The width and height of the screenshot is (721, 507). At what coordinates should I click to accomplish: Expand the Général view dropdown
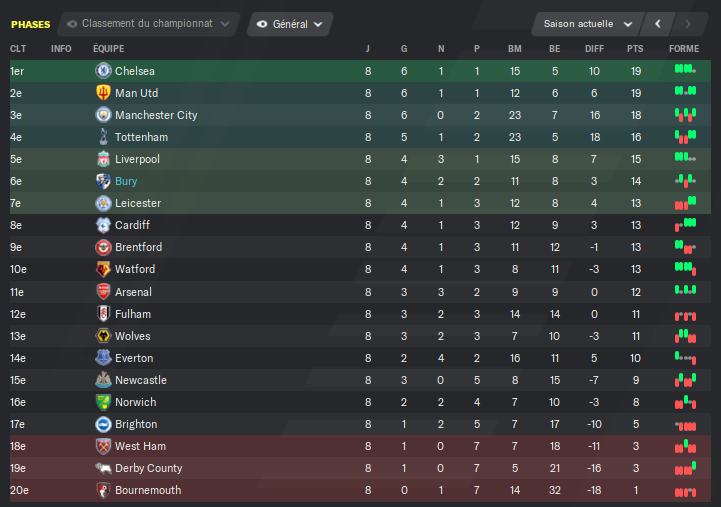290,24
